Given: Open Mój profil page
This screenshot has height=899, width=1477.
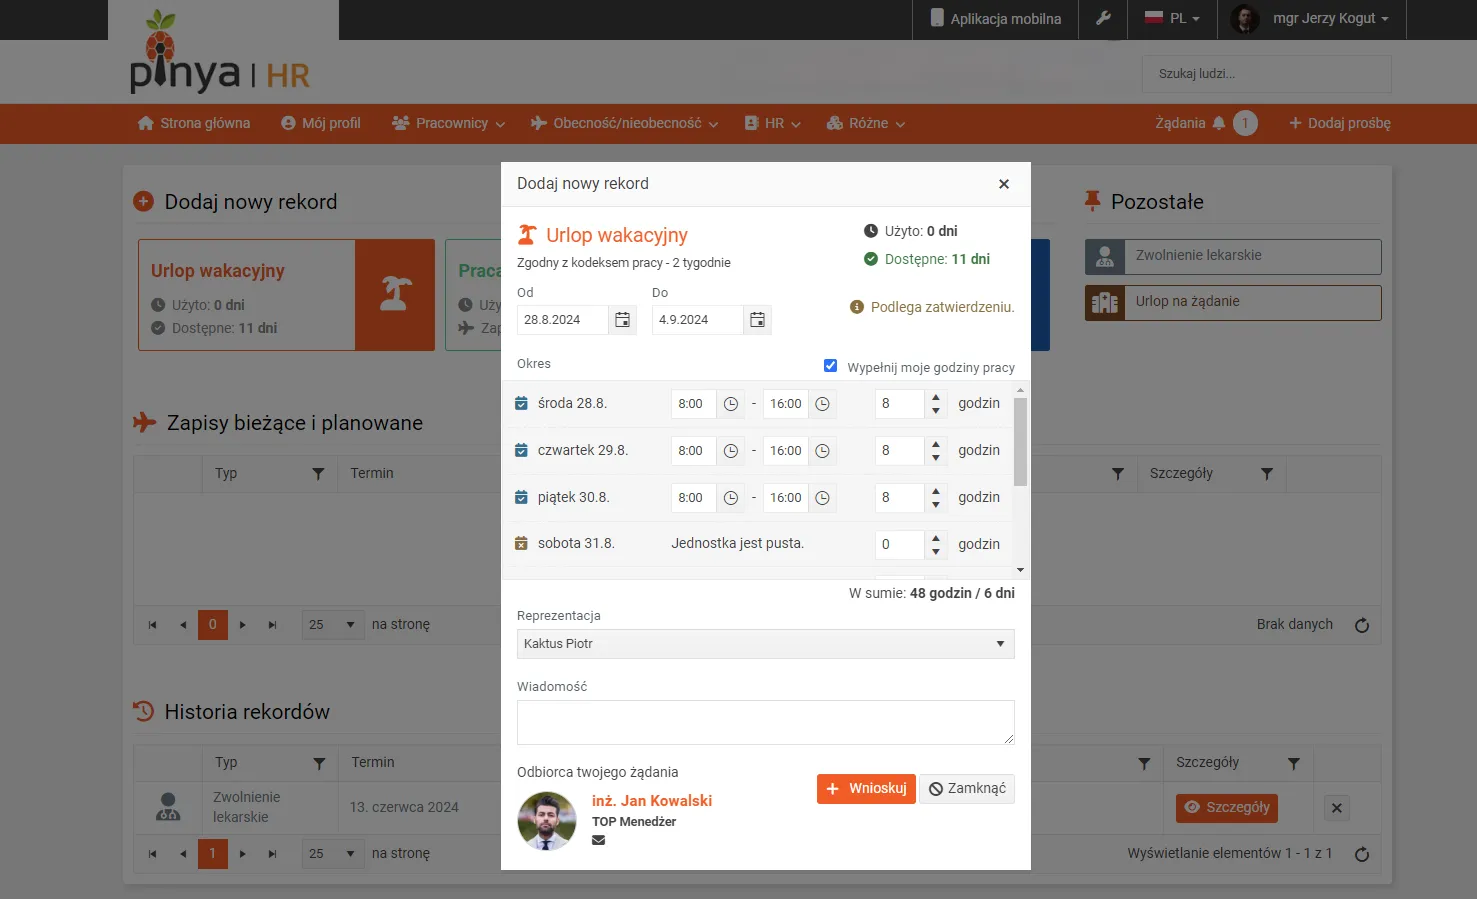Looking at the screenshot, I should point(321,123).
